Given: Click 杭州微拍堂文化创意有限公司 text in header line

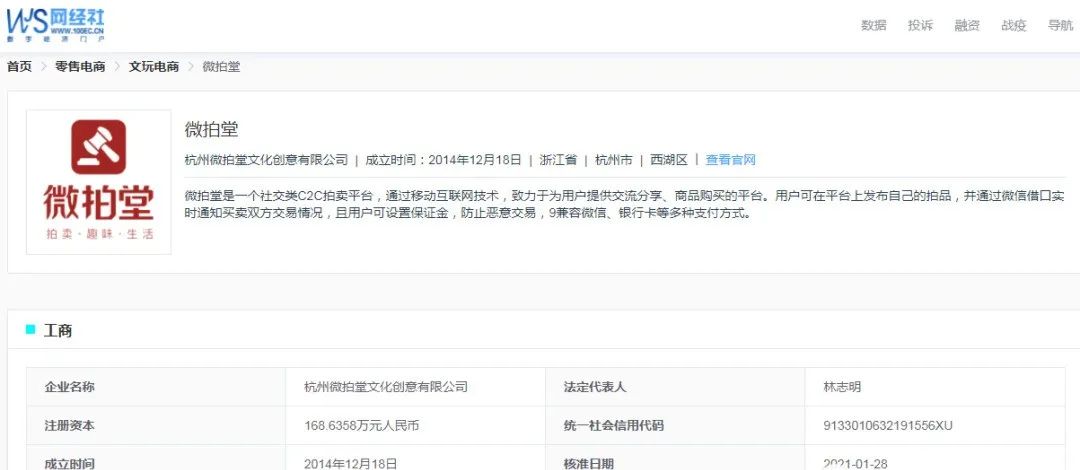Looking at the screenshot, I should tap(267, 160).
